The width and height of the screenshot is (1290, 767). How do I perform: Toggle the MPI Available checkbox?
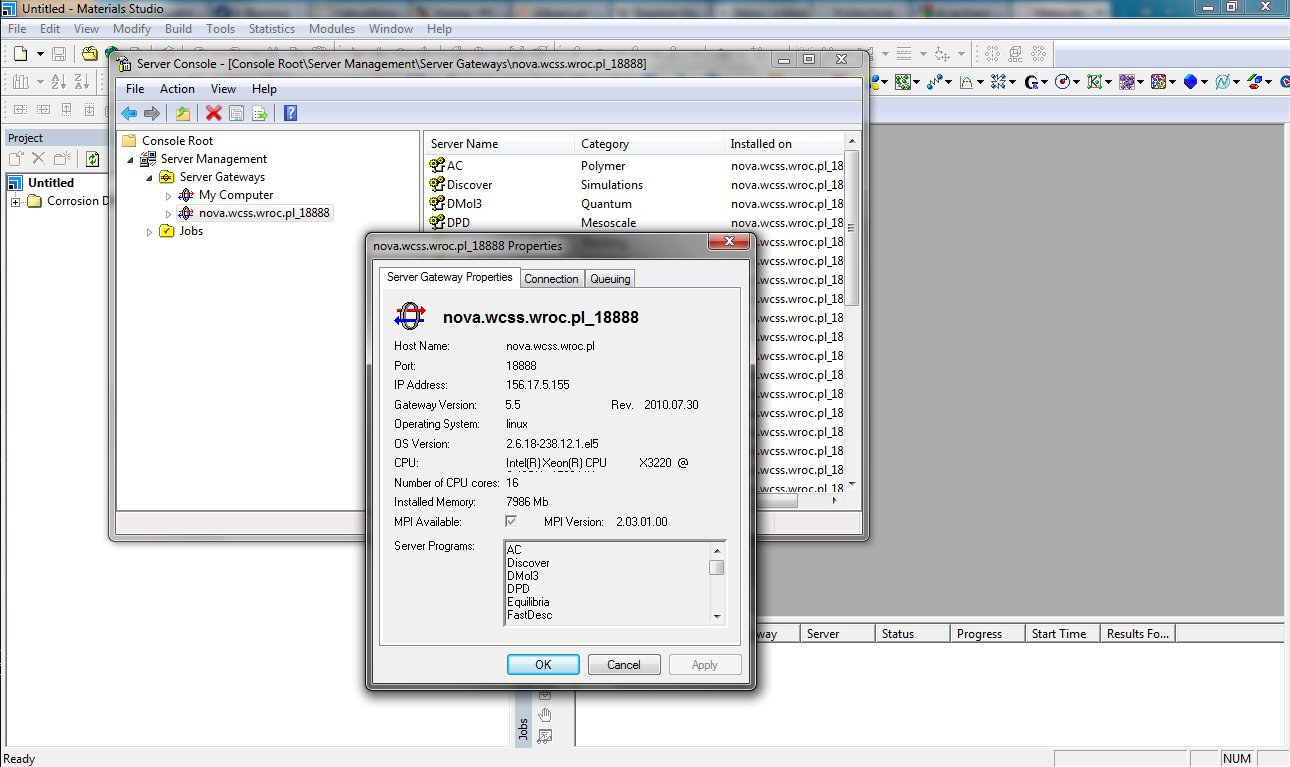(511, 522)
